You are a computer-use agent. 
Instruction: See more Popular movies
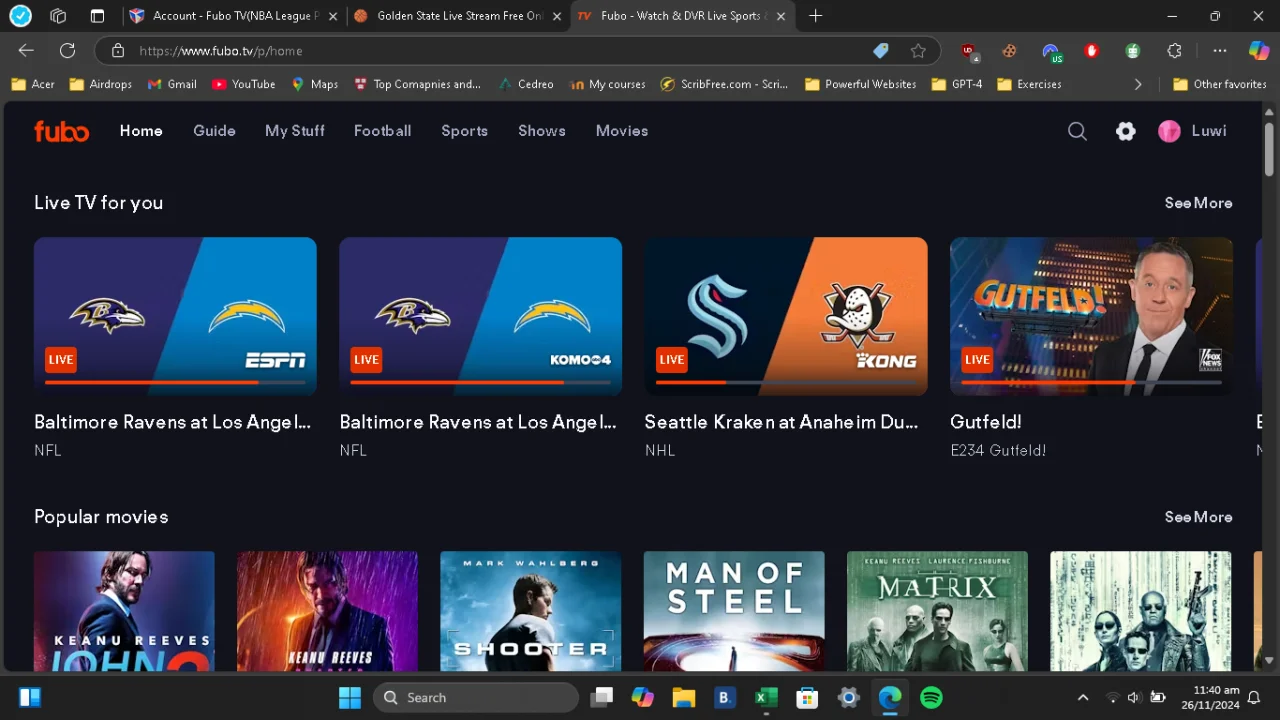(1198, 517)
